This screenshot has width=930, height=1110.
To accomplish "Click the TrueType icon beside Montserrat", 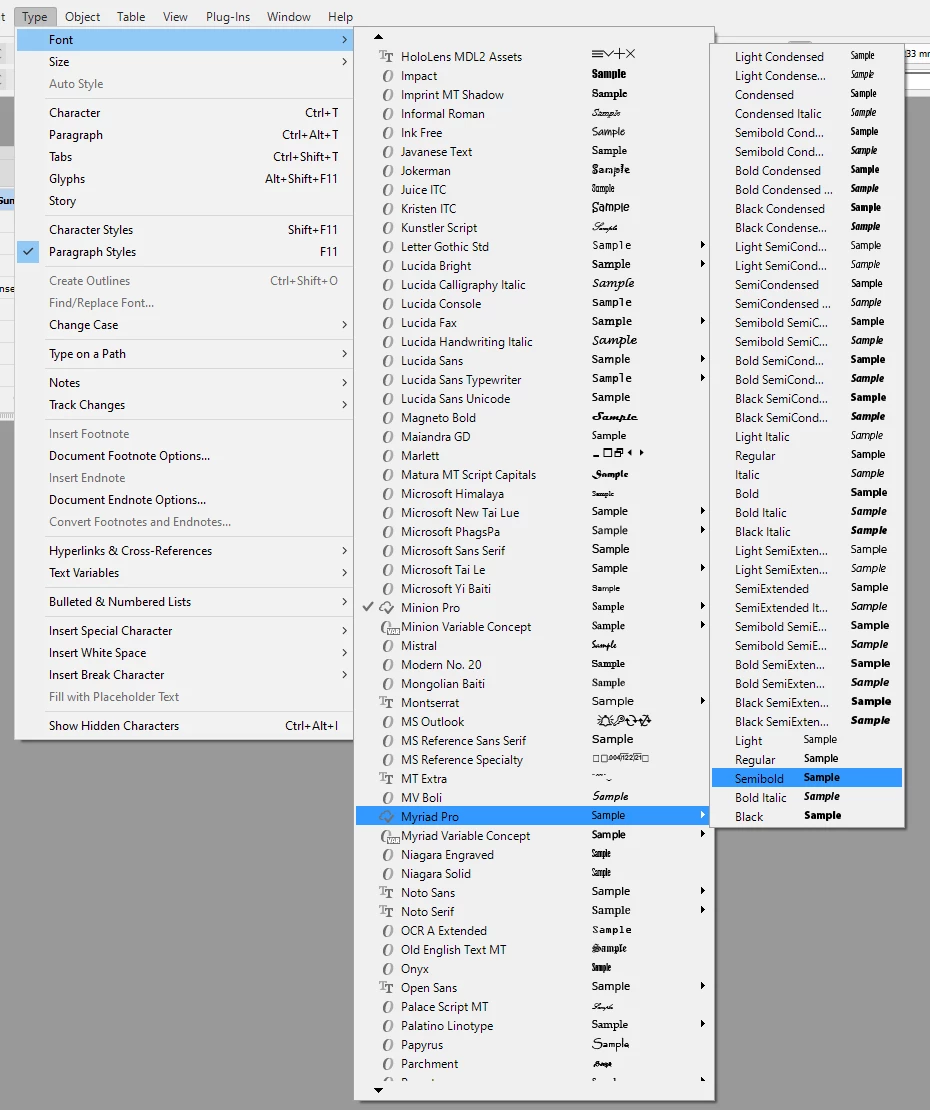I will point(386,702).
